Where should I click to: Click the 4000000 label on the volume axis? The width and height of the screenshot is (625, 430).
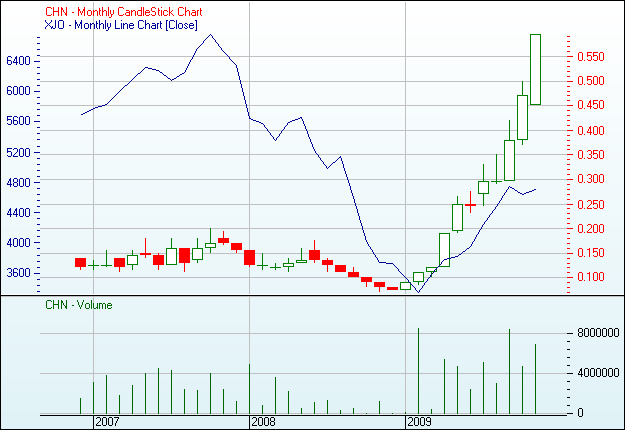(x=598, y=373)
